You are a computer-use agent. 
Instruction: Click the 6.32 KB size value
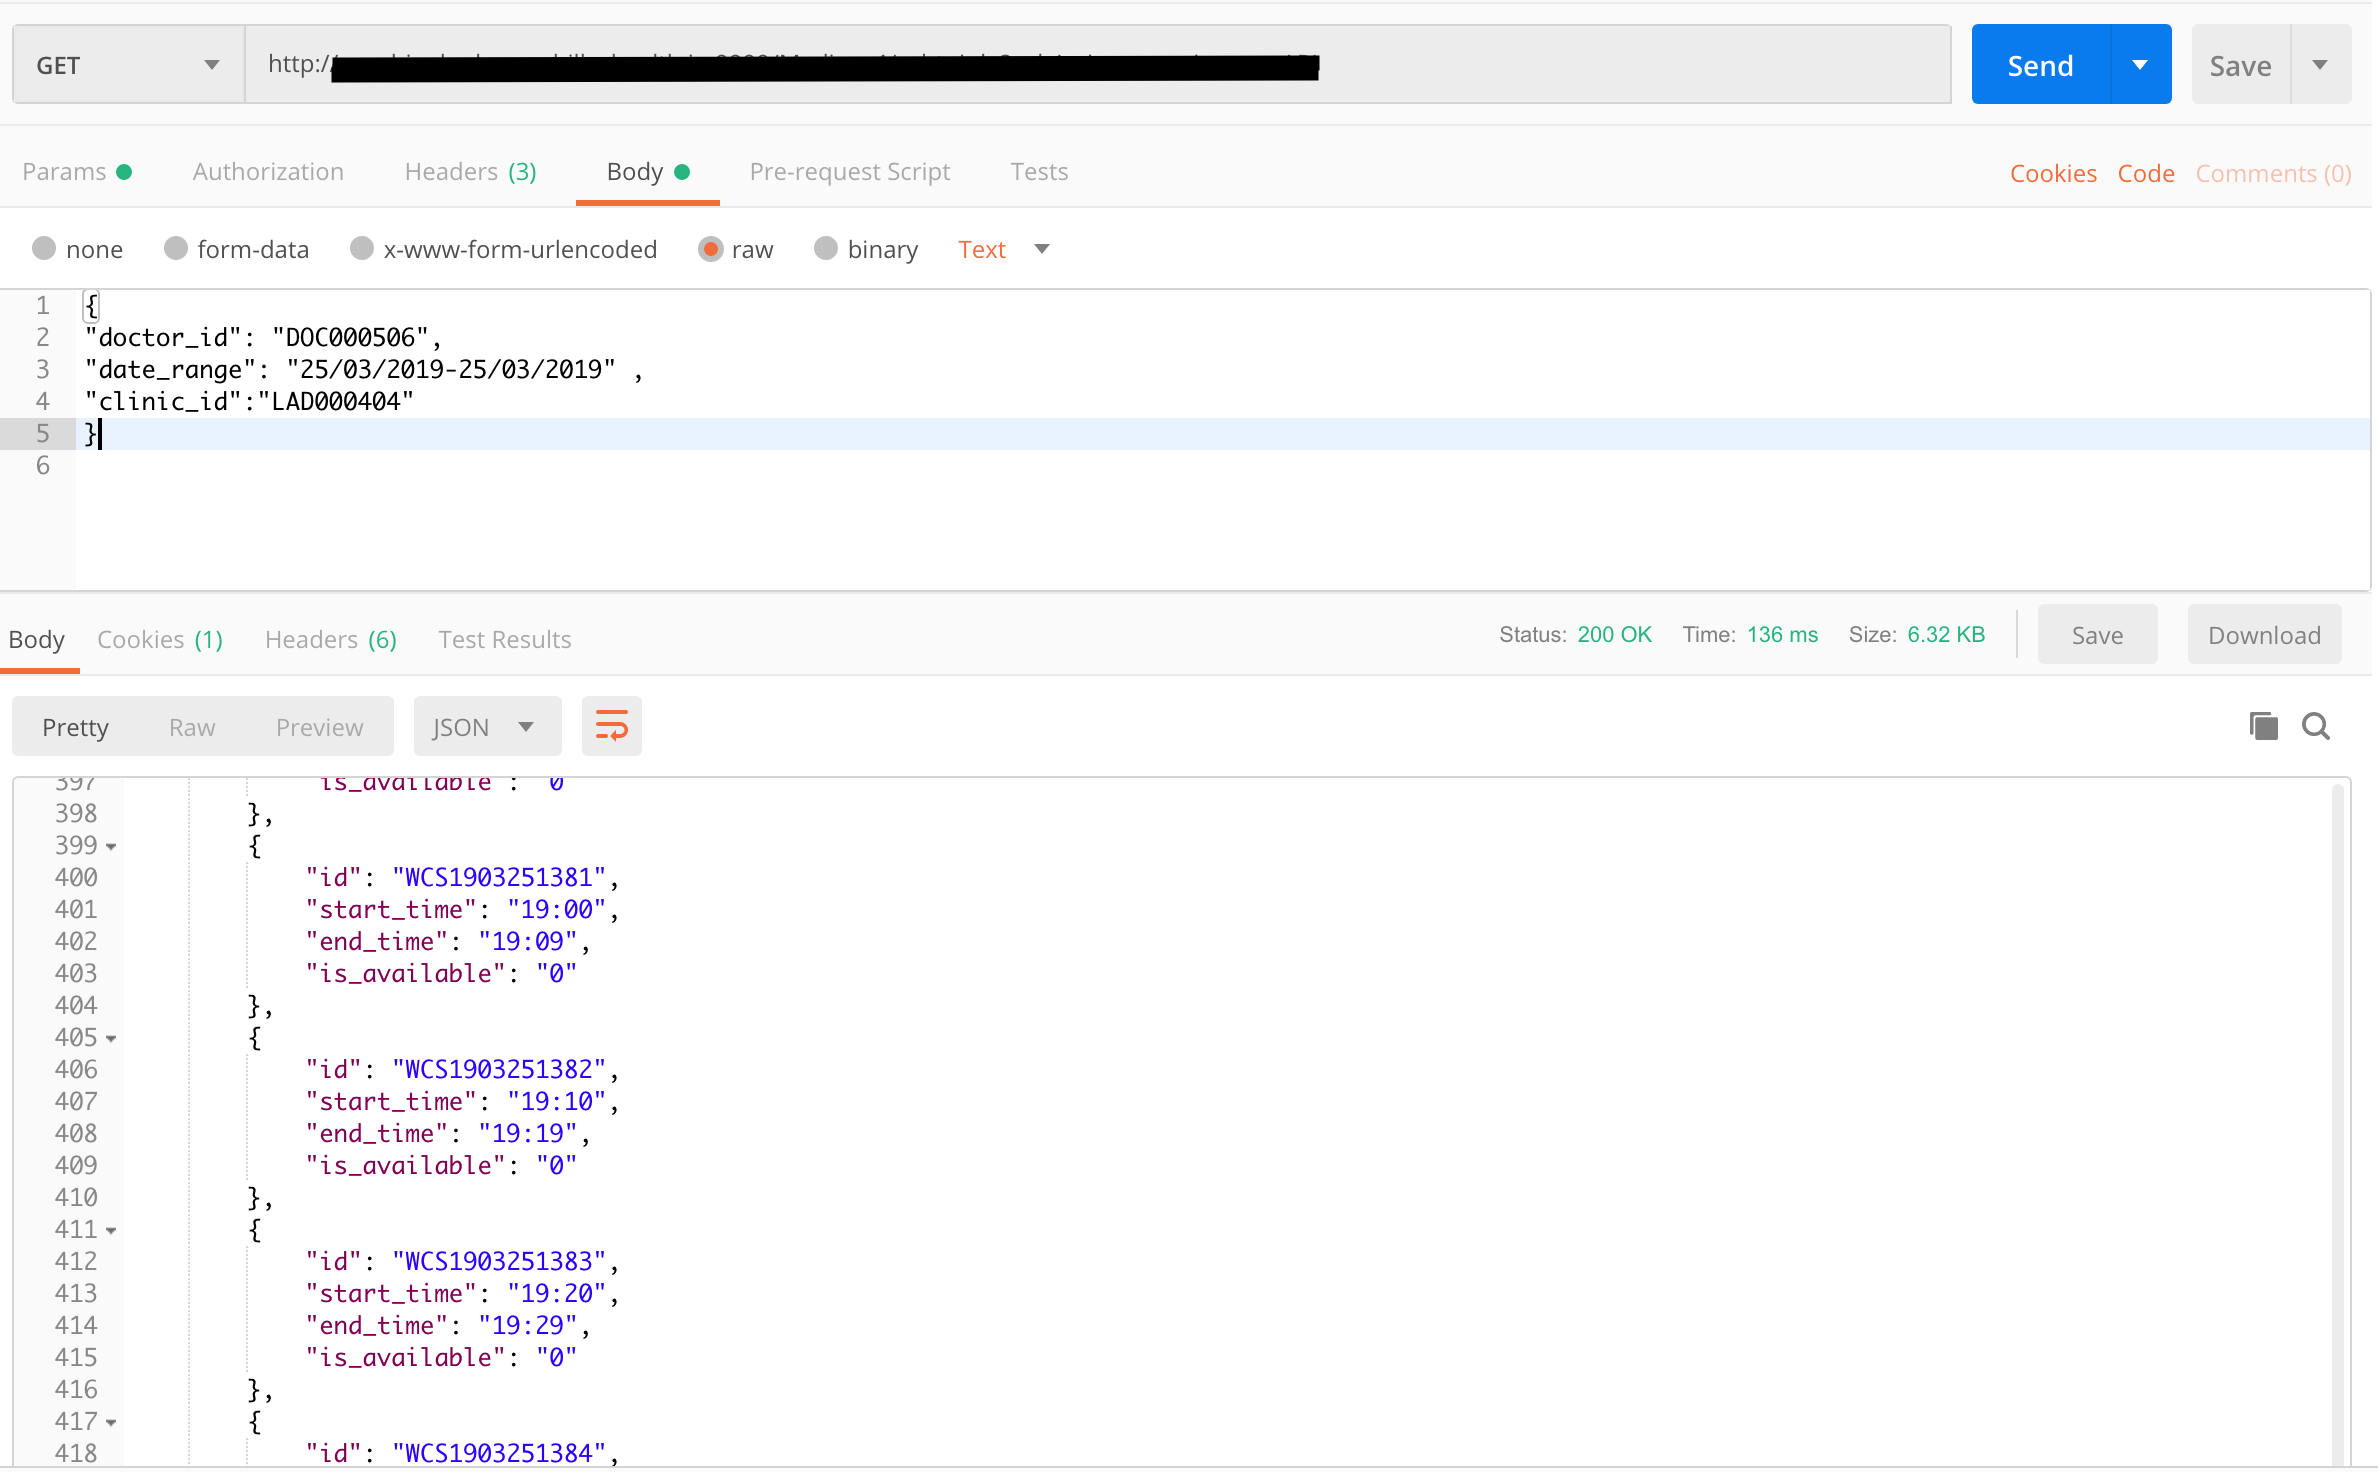(x=1946, y=635)
